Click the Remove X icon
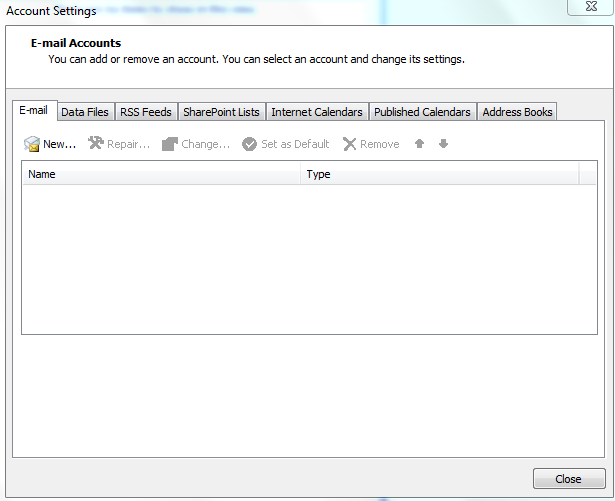 click(349, 144)
